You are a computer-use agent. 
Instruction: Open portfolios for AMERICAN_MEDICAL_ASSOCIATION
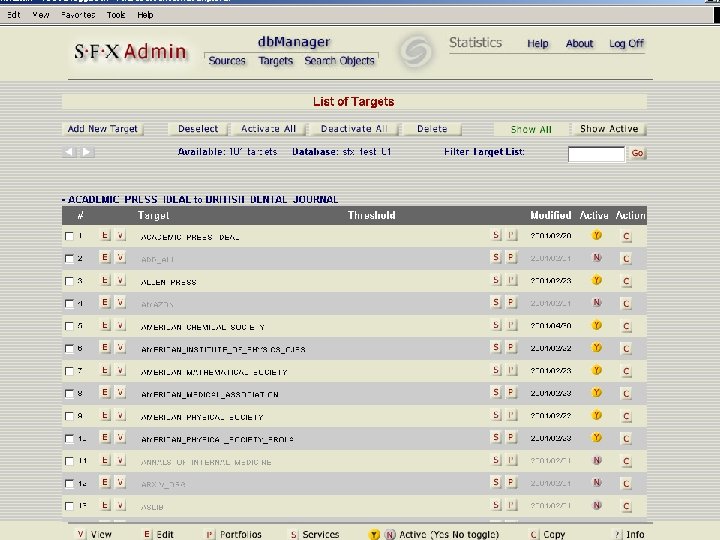click(x=511, y=393)
